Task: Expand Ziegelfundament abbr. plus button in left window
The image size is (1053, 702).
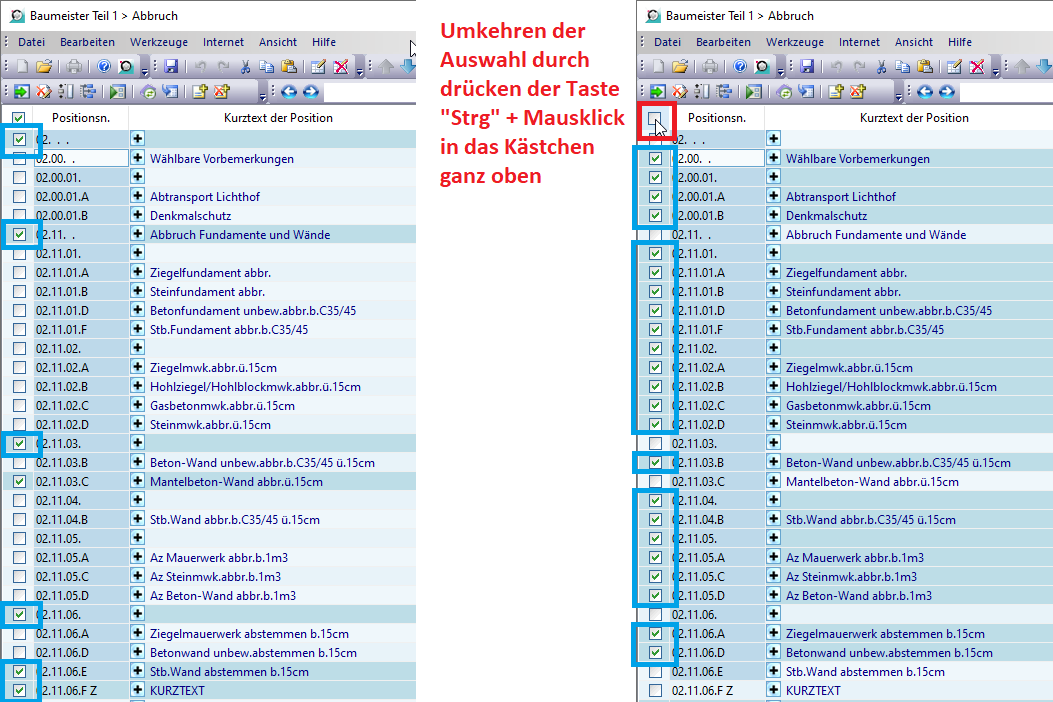Action: coord(138,273)
